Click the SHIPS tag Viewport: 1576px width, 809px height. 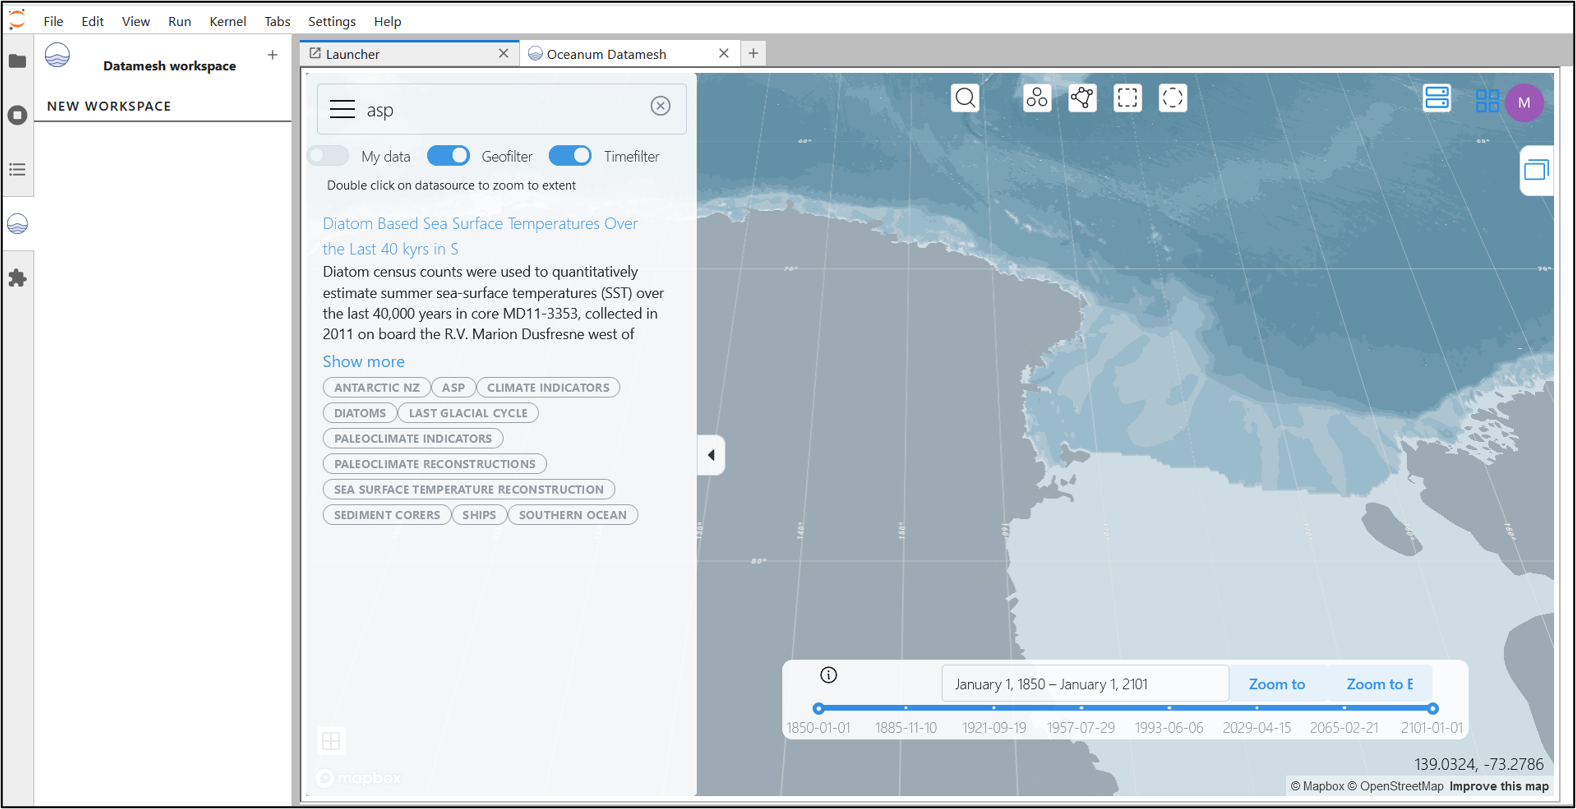pyautogui.click(x=479, y=515)
